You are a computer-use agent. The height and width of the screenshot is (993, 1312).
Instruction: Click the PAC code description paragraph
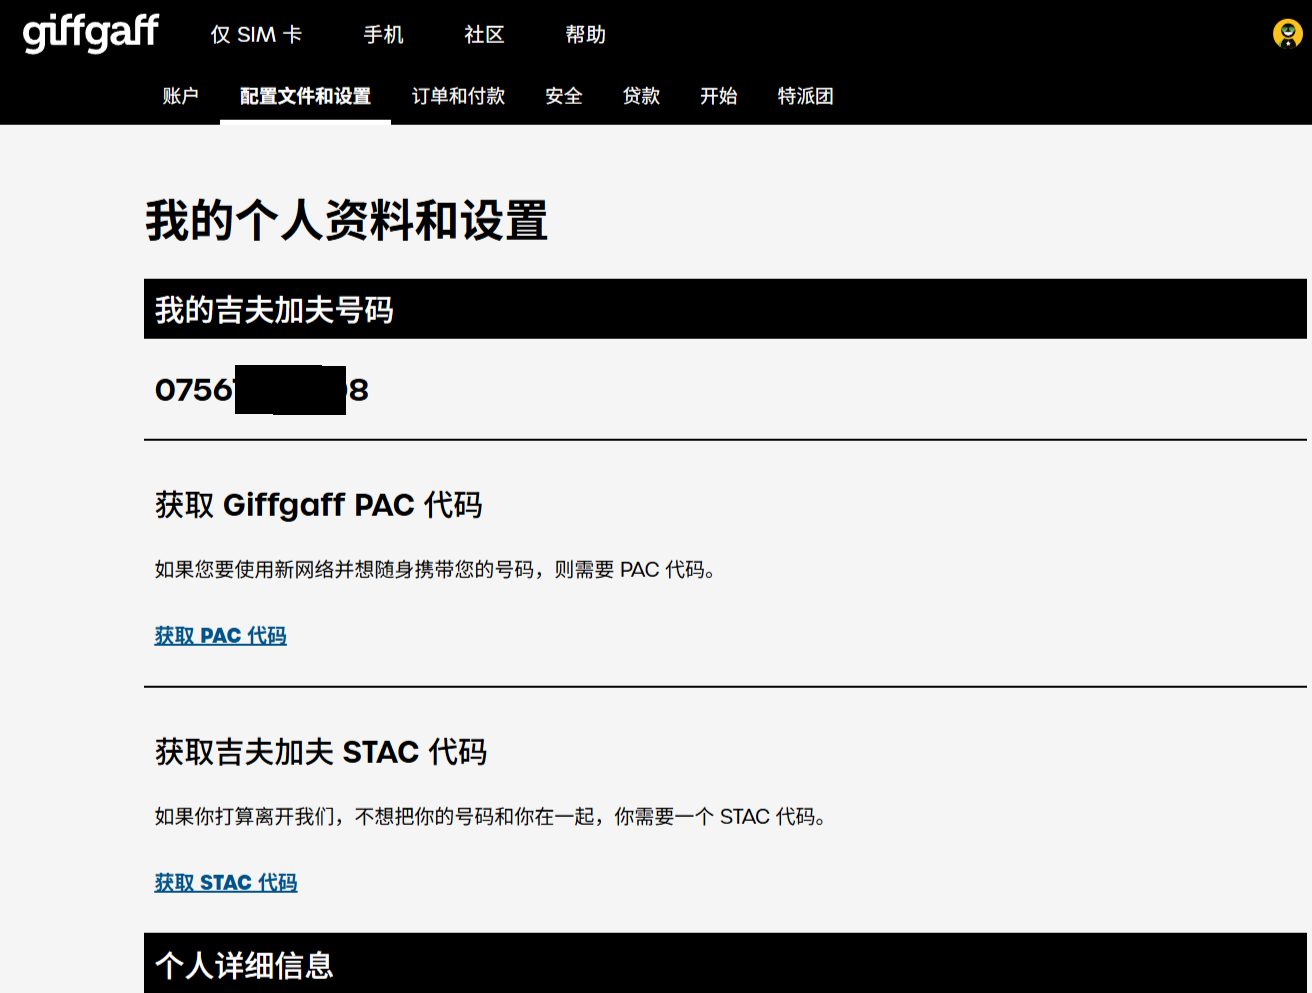435,570
